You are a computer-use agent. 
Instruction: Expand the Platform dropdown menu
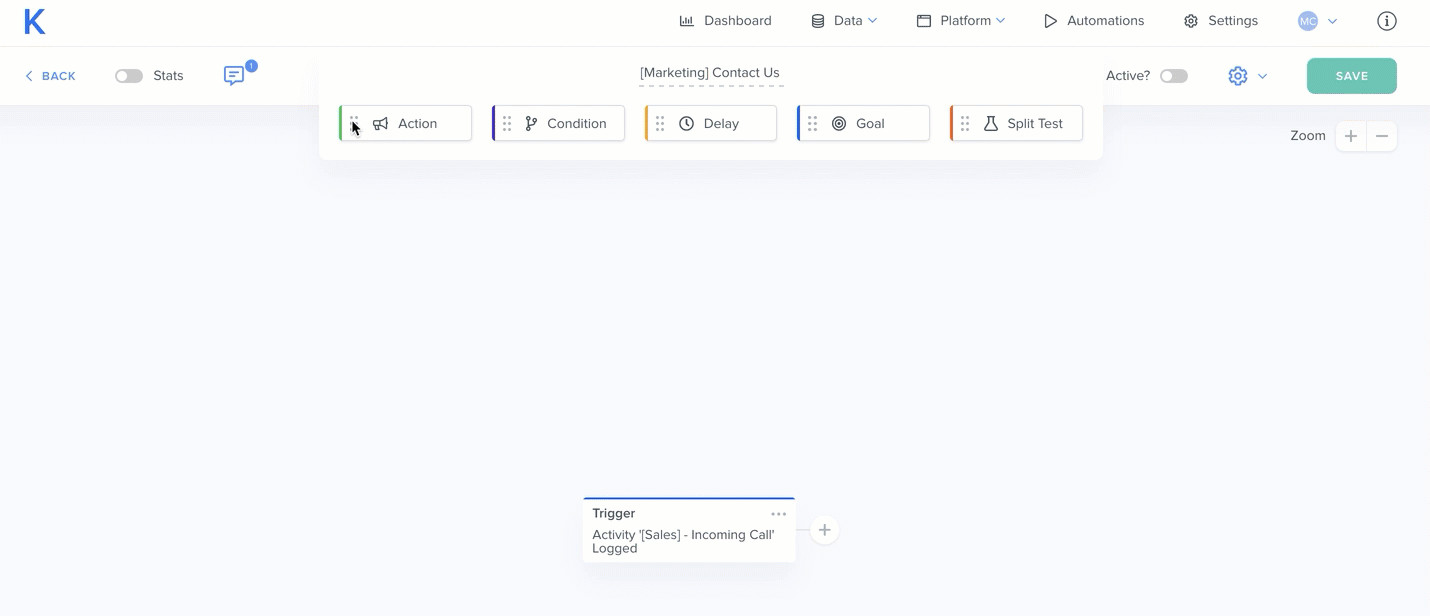[x=961, y=21]
